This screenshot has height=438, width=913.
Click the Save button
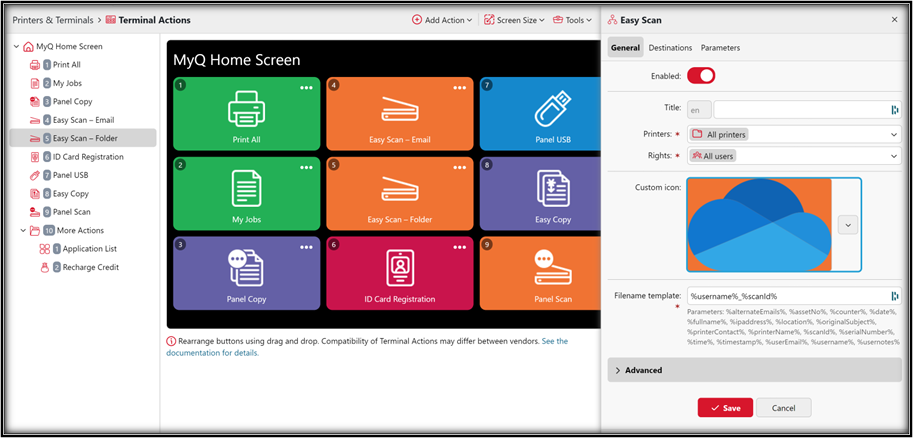point(726,408)
